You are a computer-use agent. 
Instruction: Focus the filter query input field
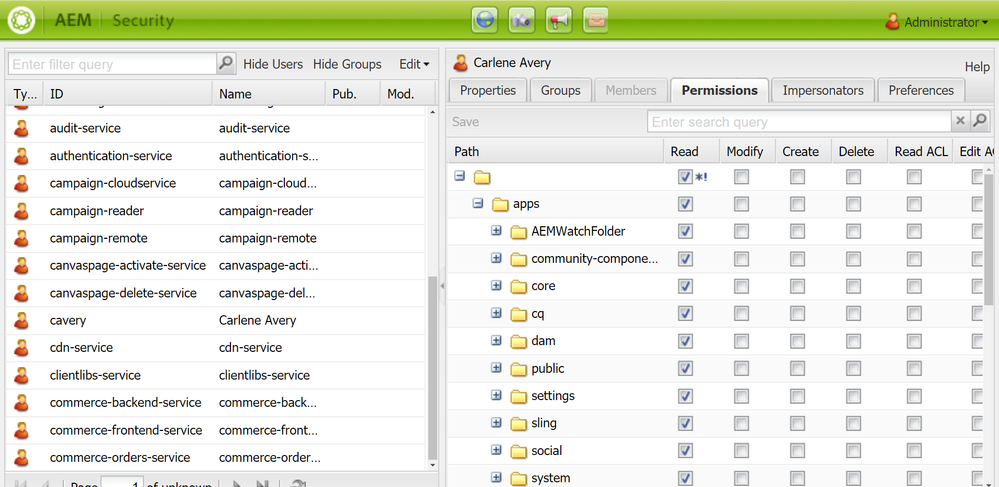(113, 64)
